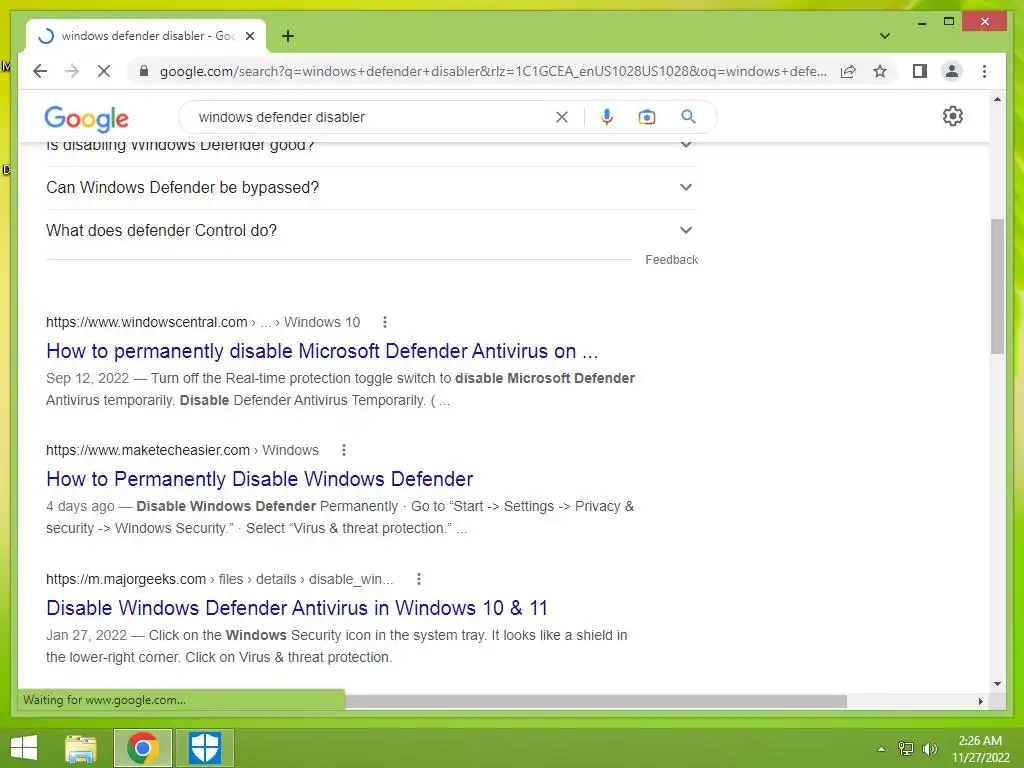This screenshot has width=1024, height=768.
Task: Open Windows Defender shield in taskbar
Action: click(x=204, y=748)
